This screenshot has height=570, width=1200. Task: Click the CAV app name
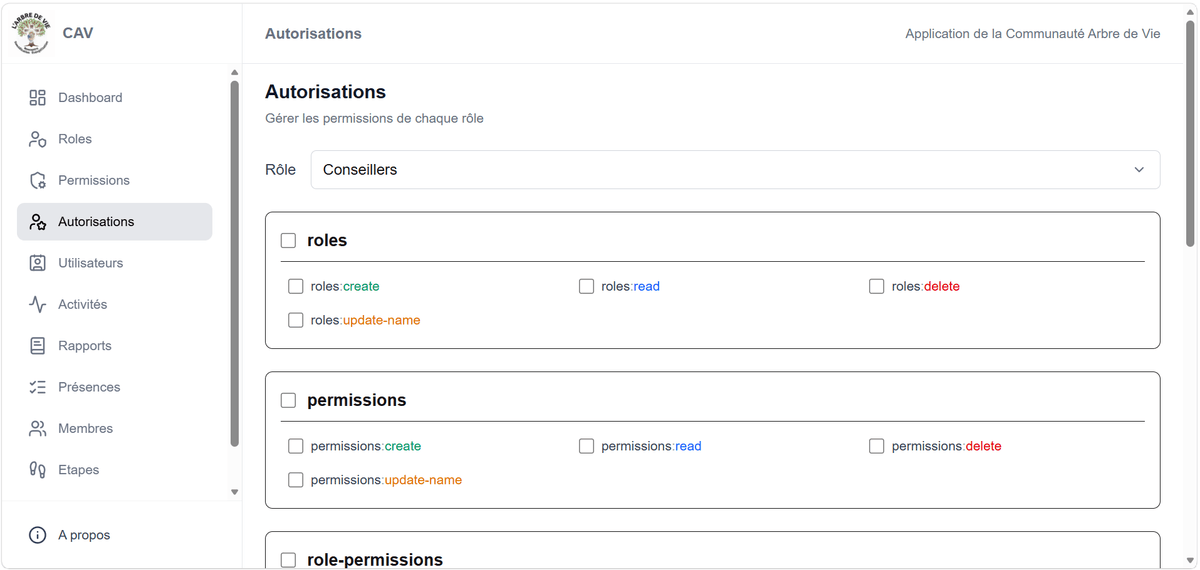pos(78,33)
